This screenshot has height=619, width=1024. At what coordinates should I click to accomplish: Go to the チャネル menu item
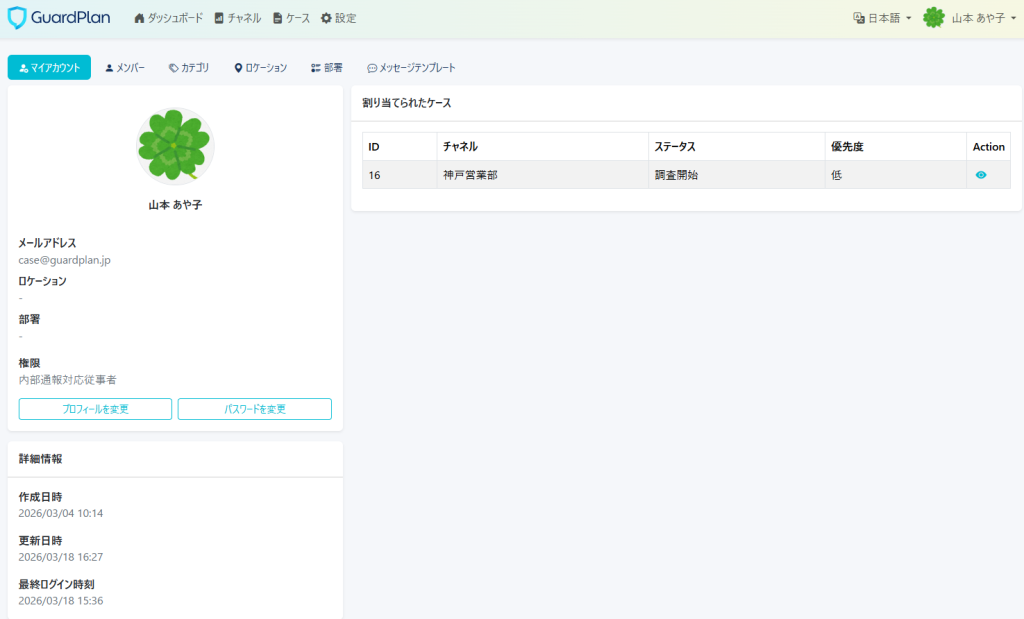[238, 18]
